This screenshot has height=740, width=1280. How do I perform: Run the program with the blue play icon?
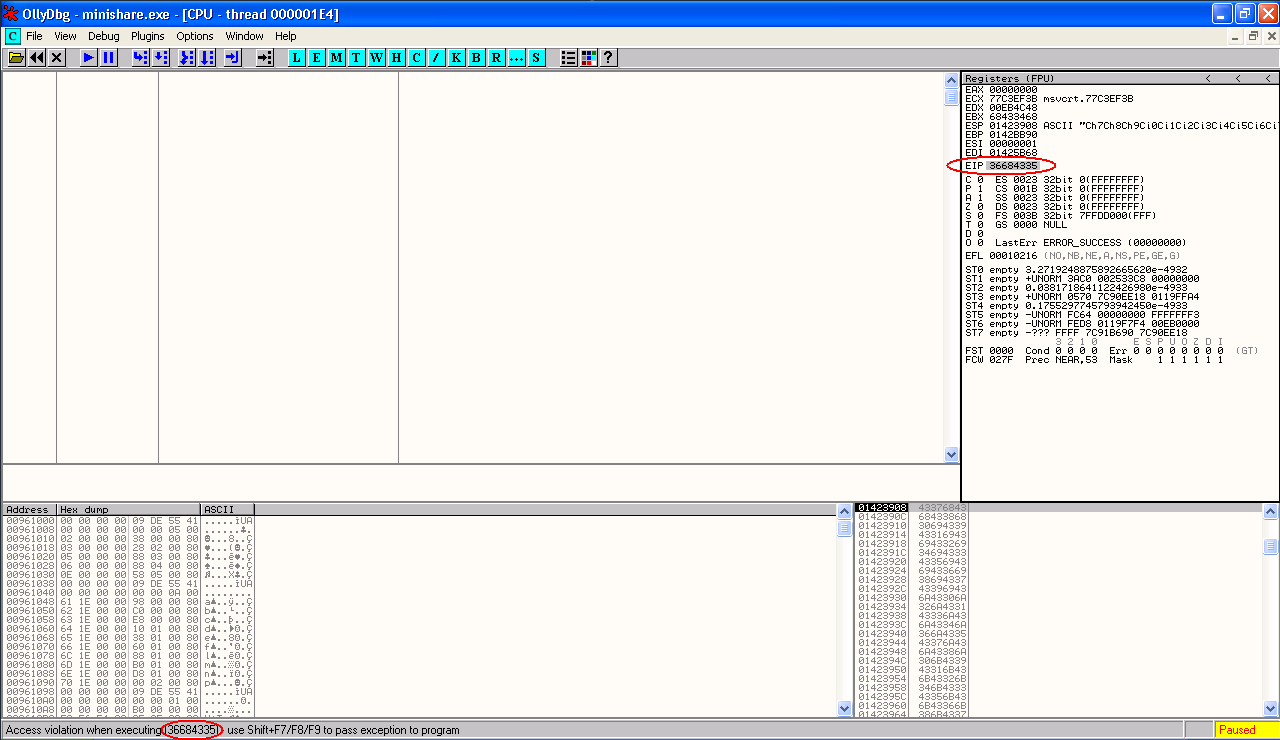(89, 58)
